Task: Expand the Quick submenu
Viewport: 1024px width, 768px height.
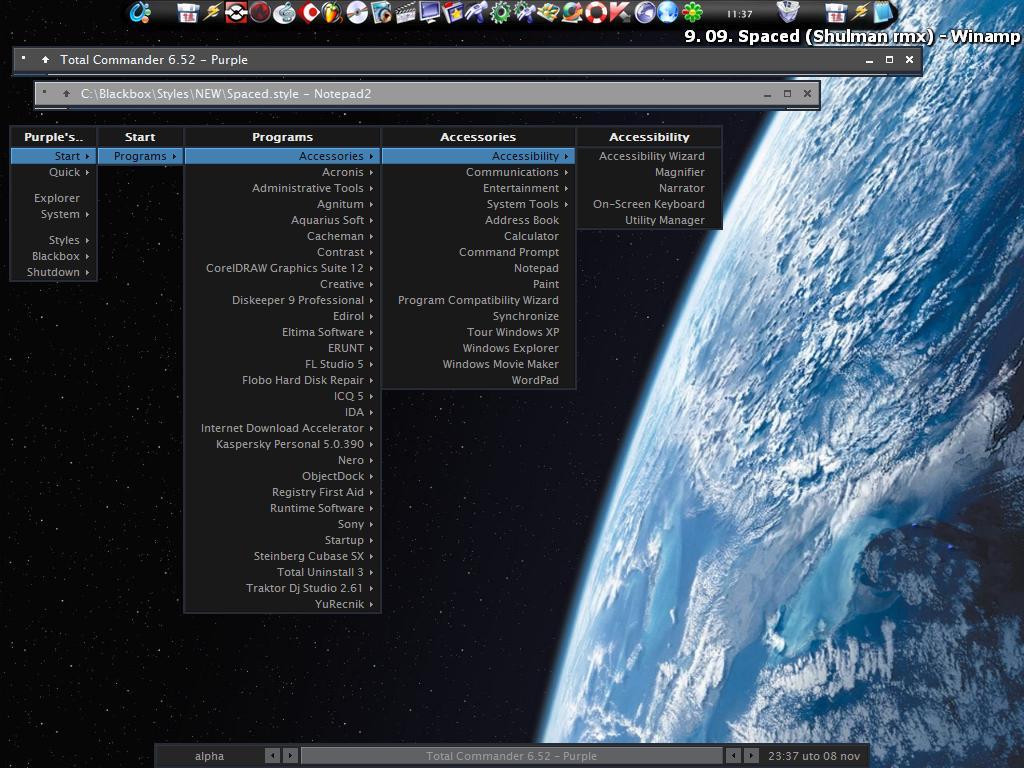Action: (54, 172)
